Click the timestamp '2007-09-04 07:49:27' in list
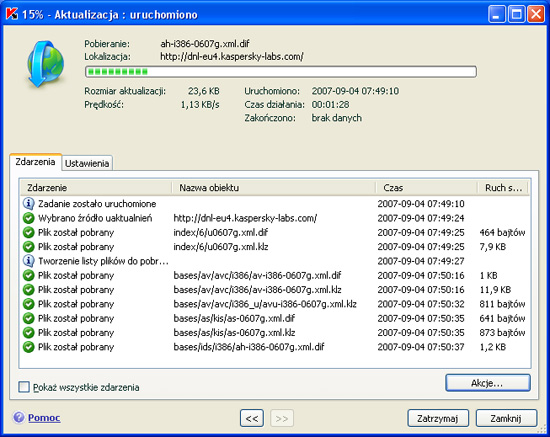The height and width of the screenshot is (437, 550). tap(421, 261)
